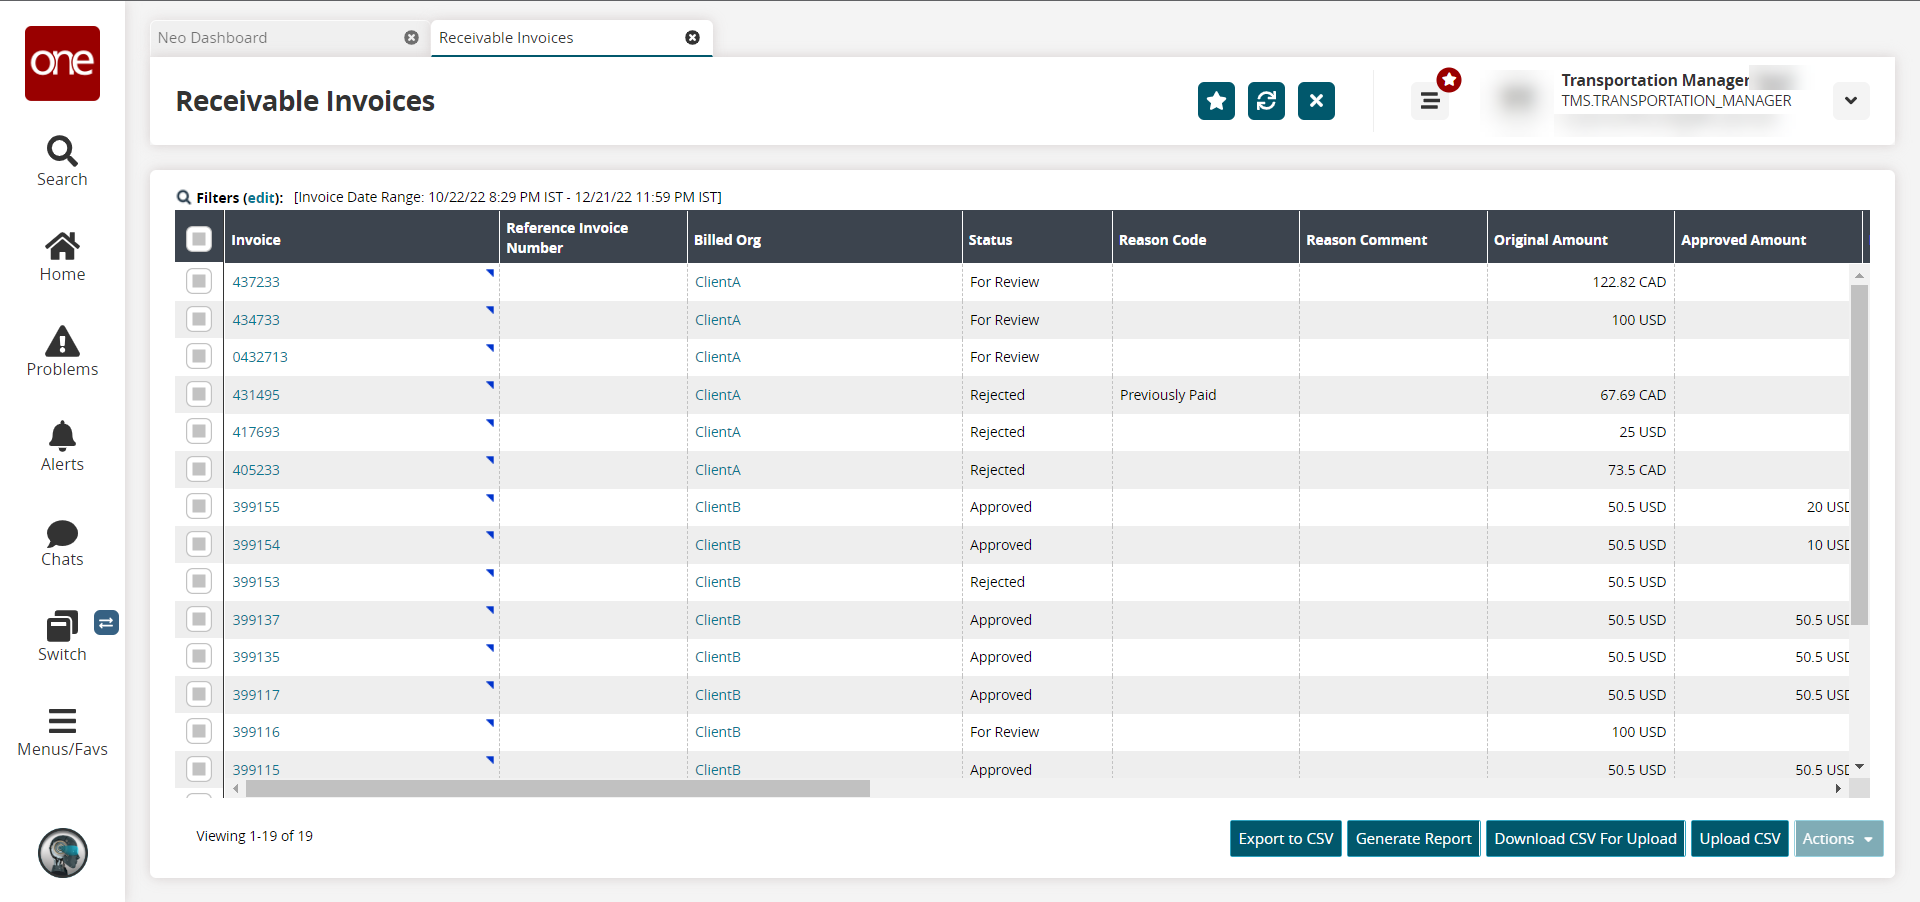Screen dimensions: 1920x902
Task: Open the filters edit link
Action: click(x=262, y=198)
